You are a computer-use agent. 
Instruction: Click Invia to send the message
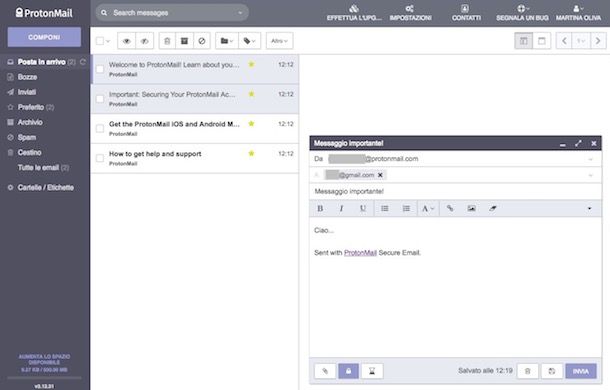[580, 371]
